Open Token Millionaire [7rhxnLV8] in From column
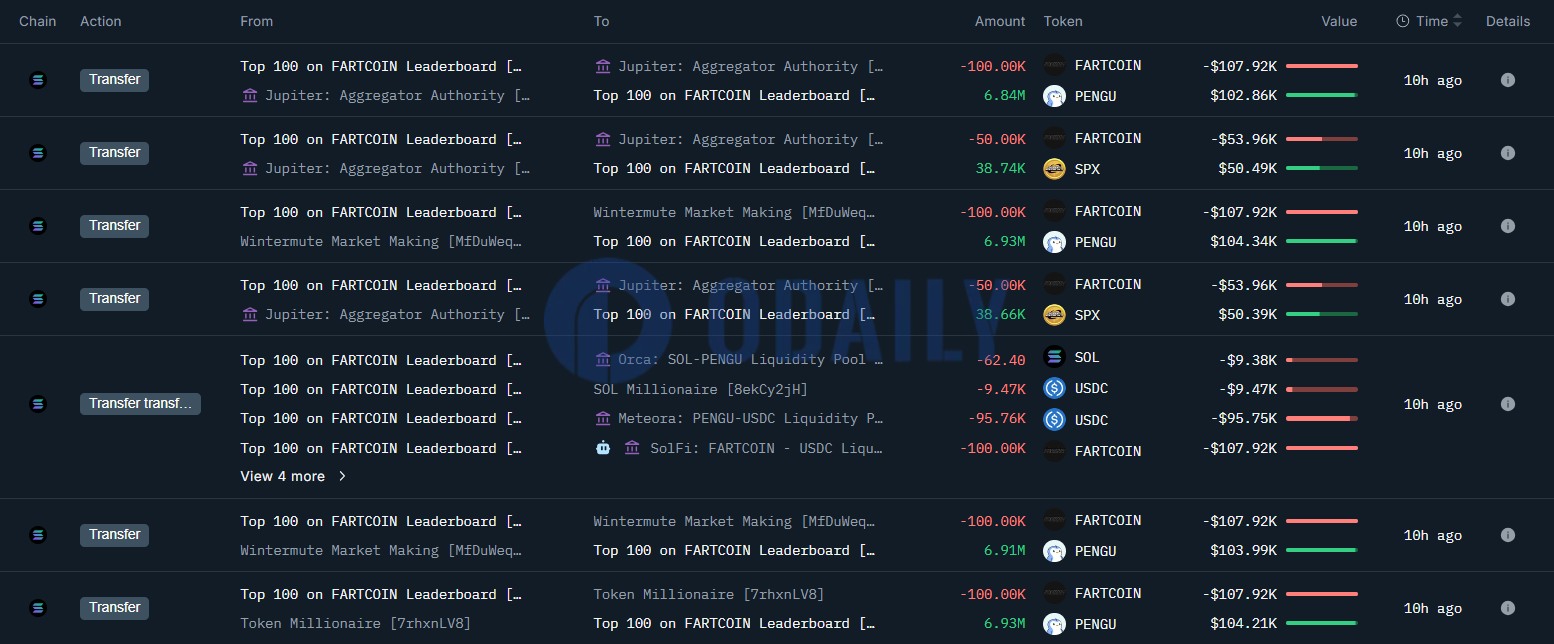 point(355,623)
